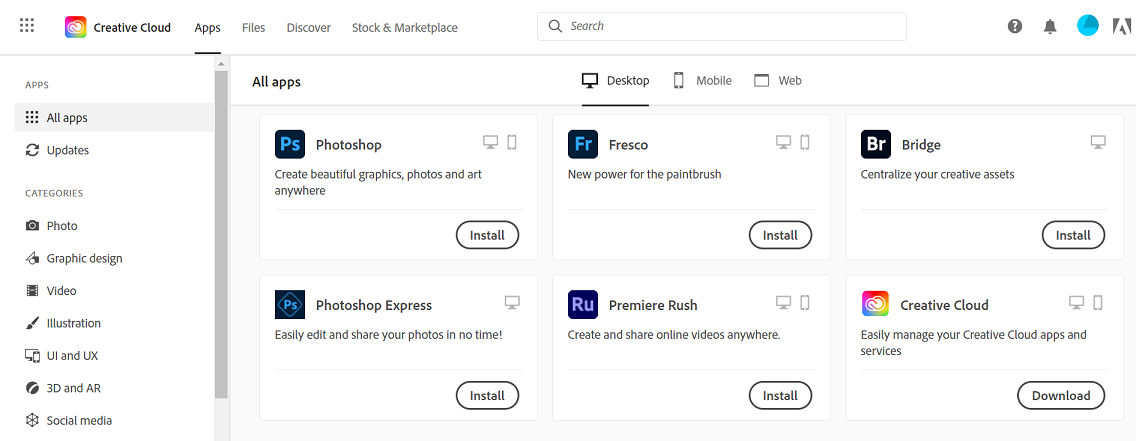Screen dimensions: 1136x441
Task: Open the blue account profile avatar
Action: 1087,26
